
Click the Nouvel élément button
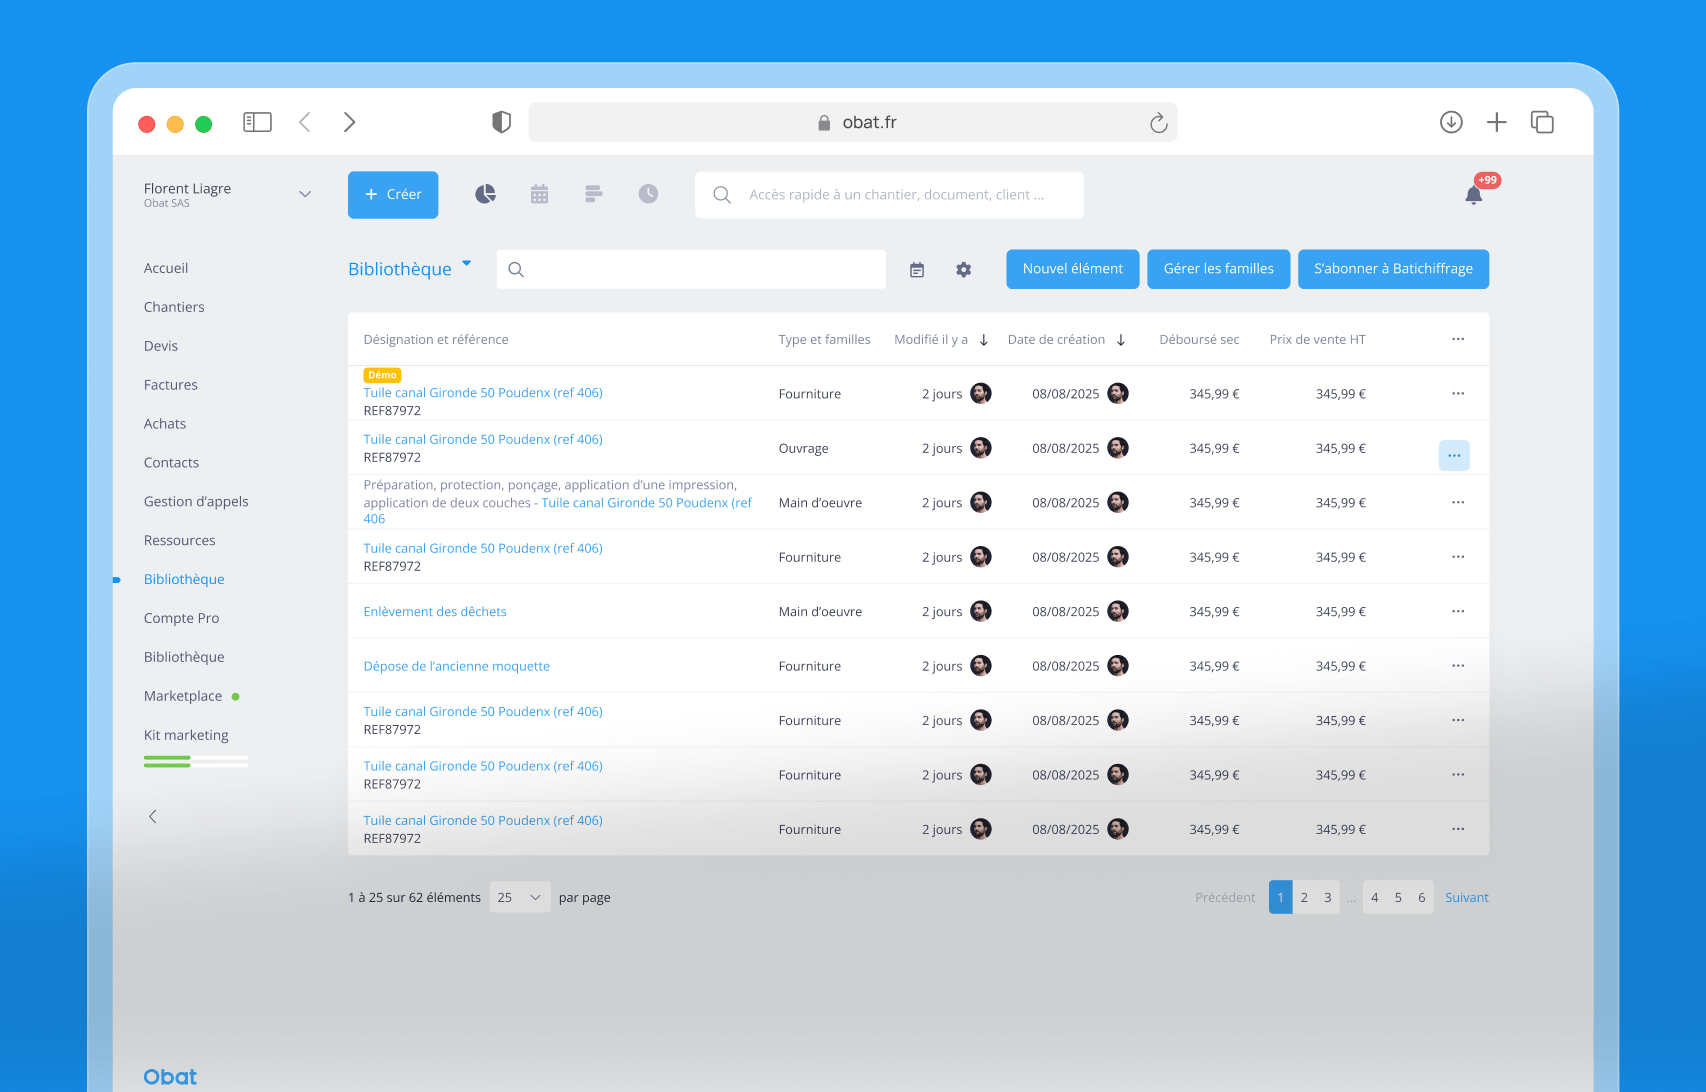pos(1073,269)
